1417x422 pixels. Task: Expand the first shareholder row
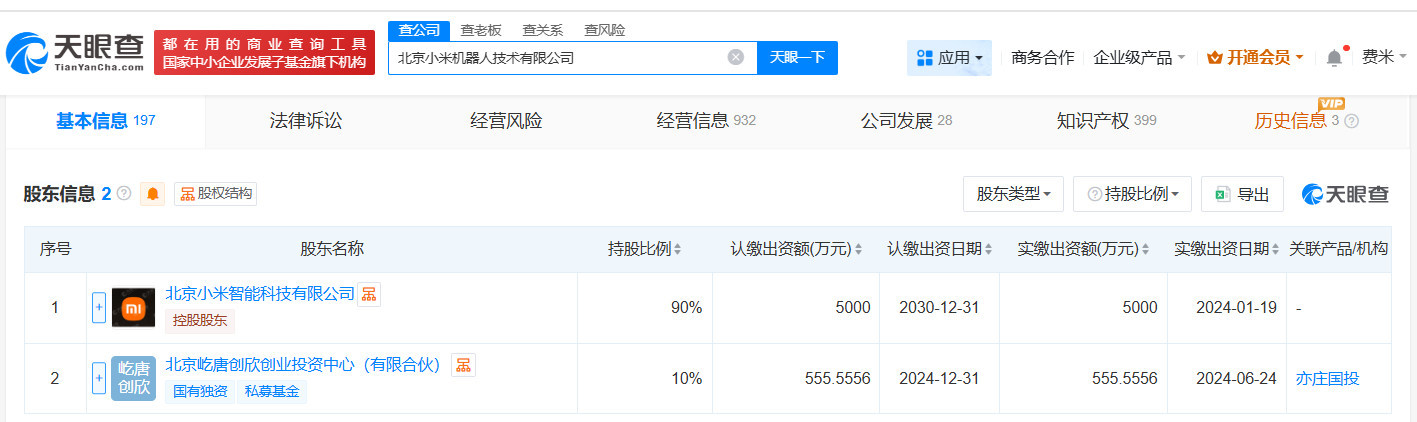pos(99,308)
